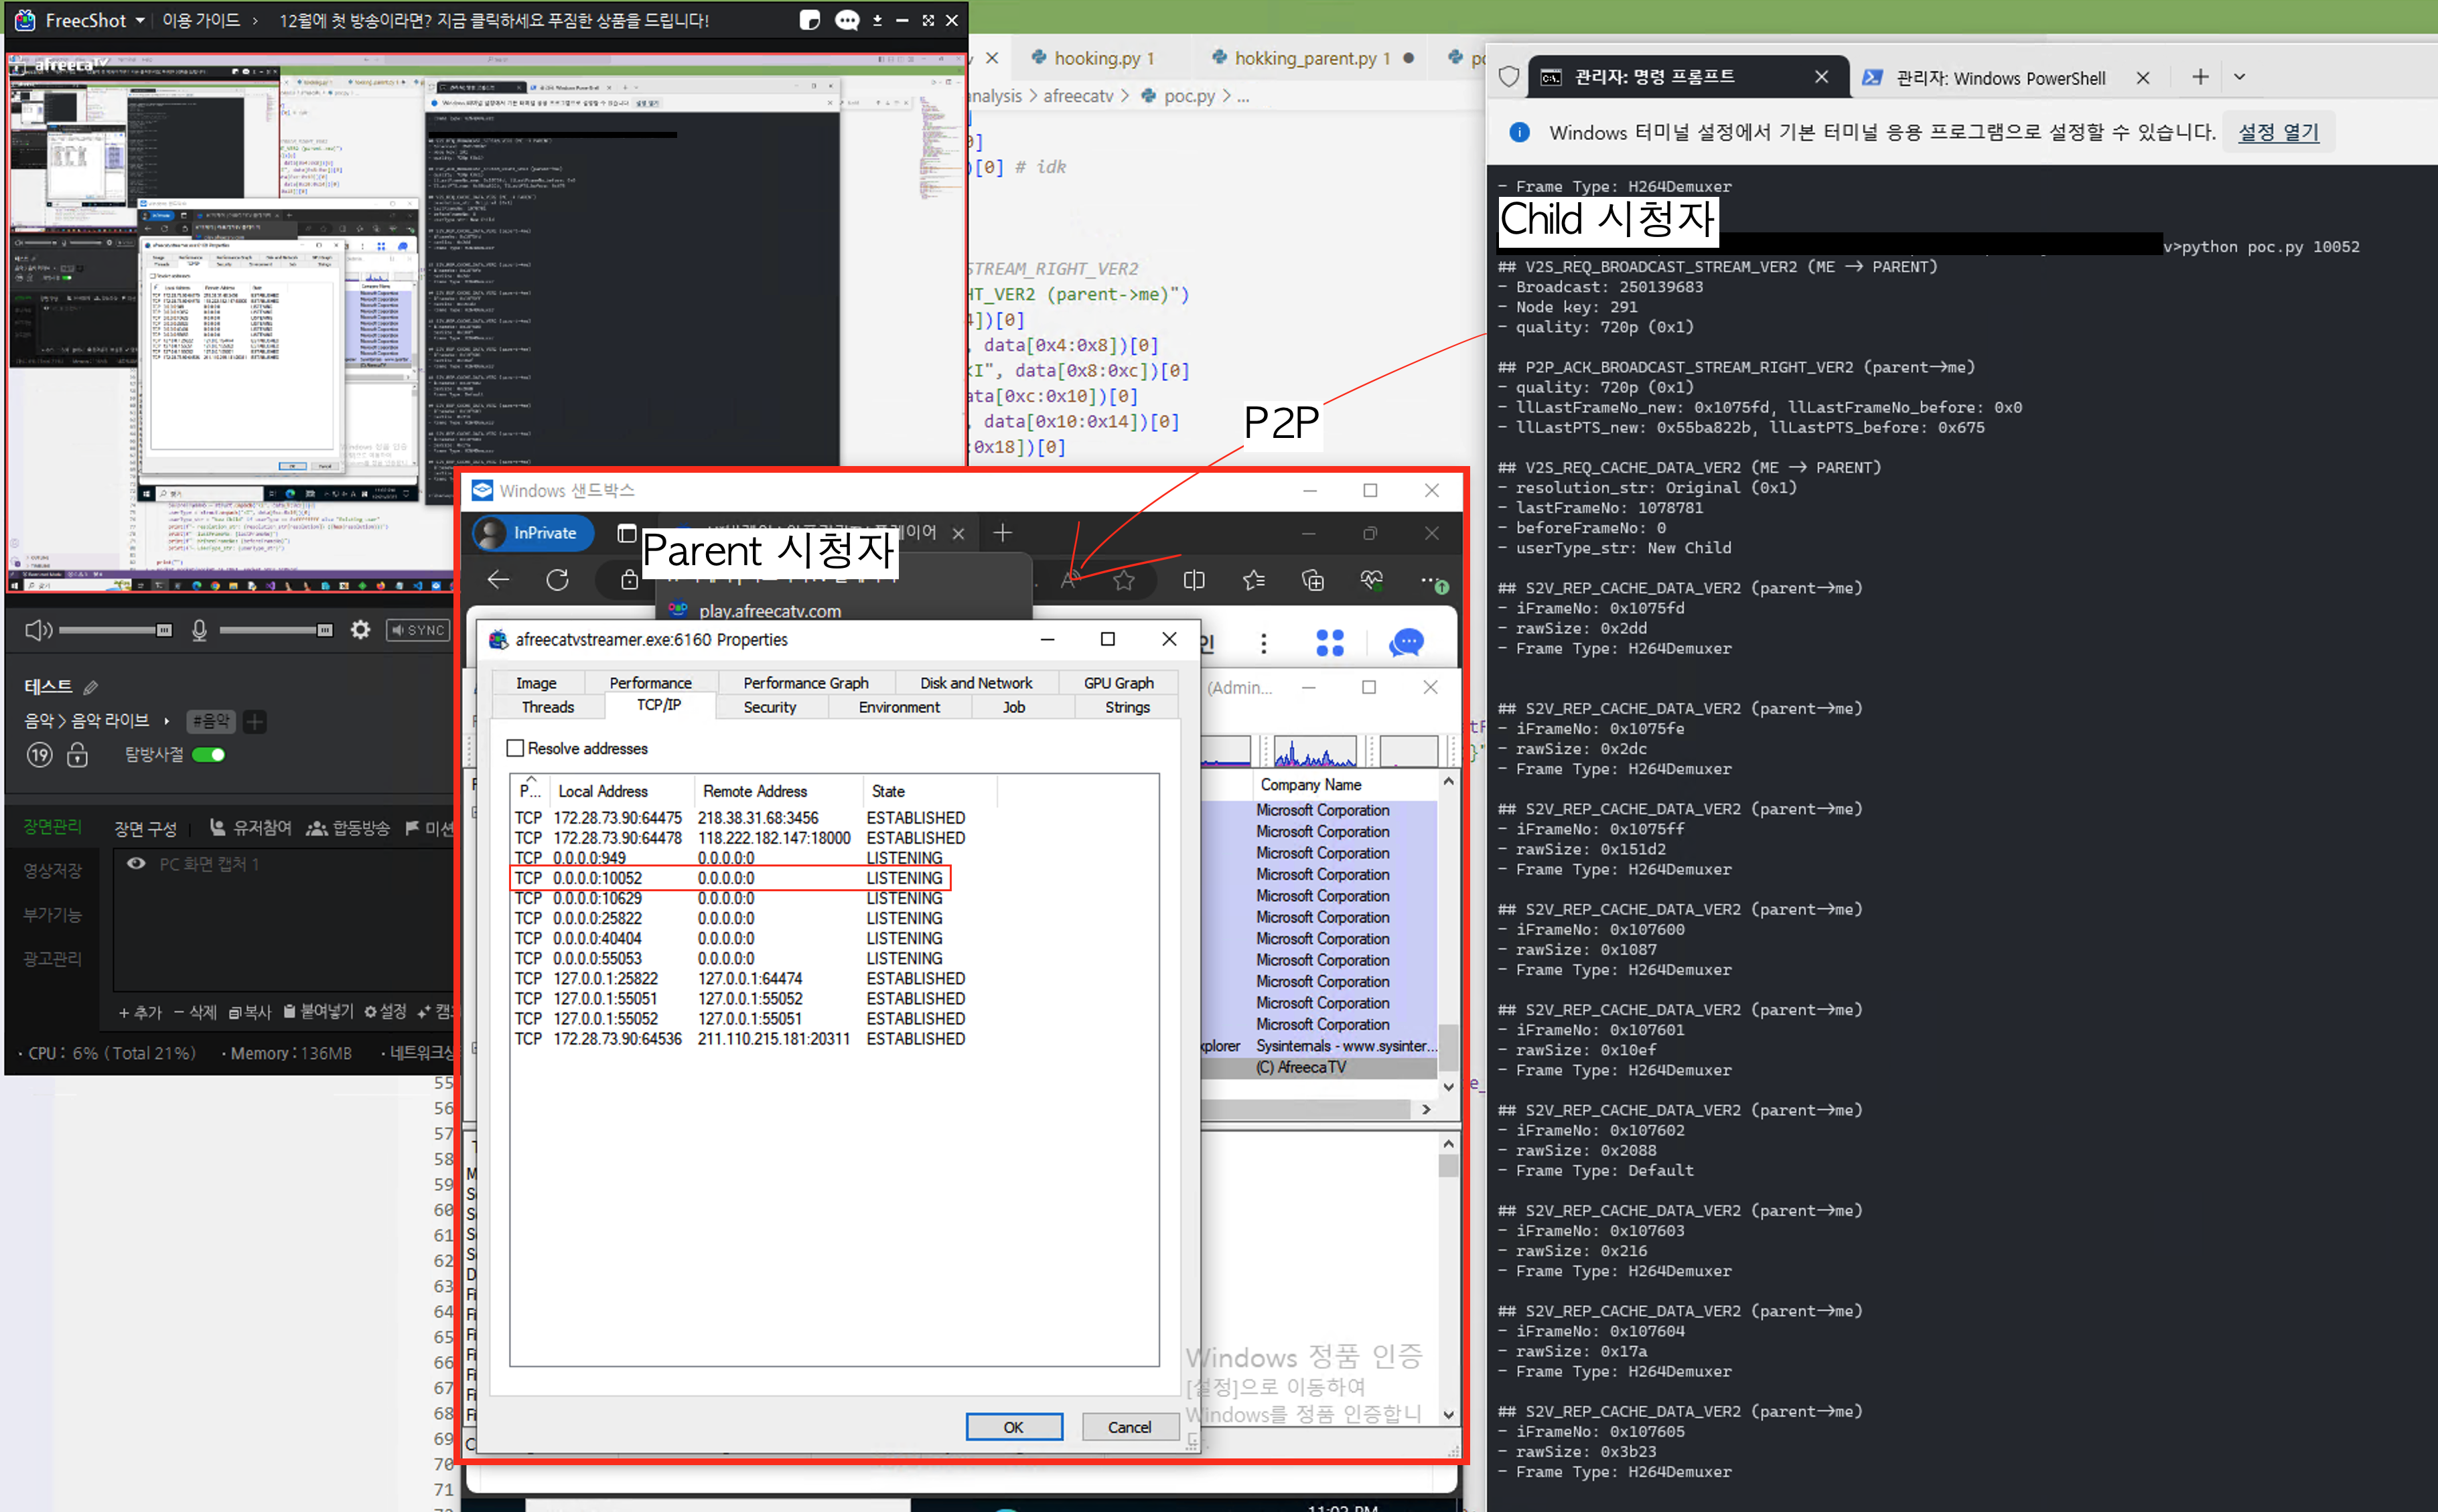The width and height of the screenshot is (2438, 1512).
Task: Hide the PC 화면 캡처 1 source
Action: (136, 863)
